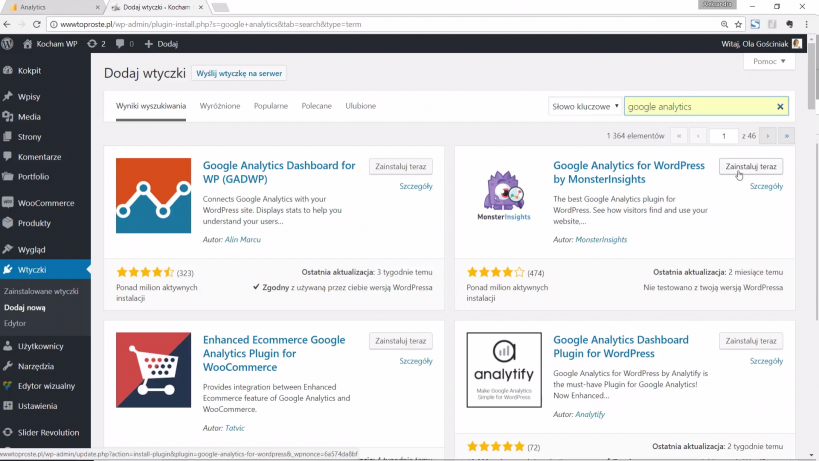Click the Portfolio folder icon
Screen dimensions: 819x461
[7, 176]
